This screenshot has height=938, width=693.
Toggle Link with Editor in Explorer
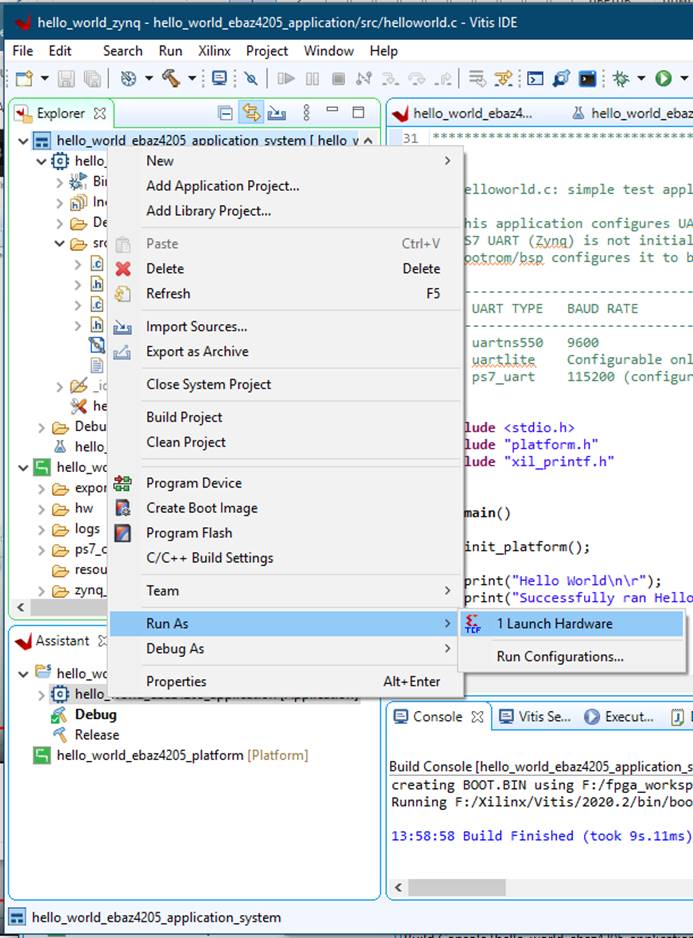251,113
